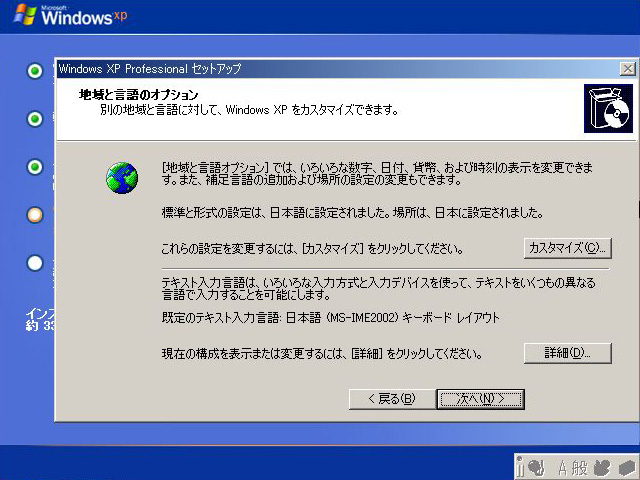
Task: Click the heading '地域と言語のオプション'
Action: tap(138, 95)
